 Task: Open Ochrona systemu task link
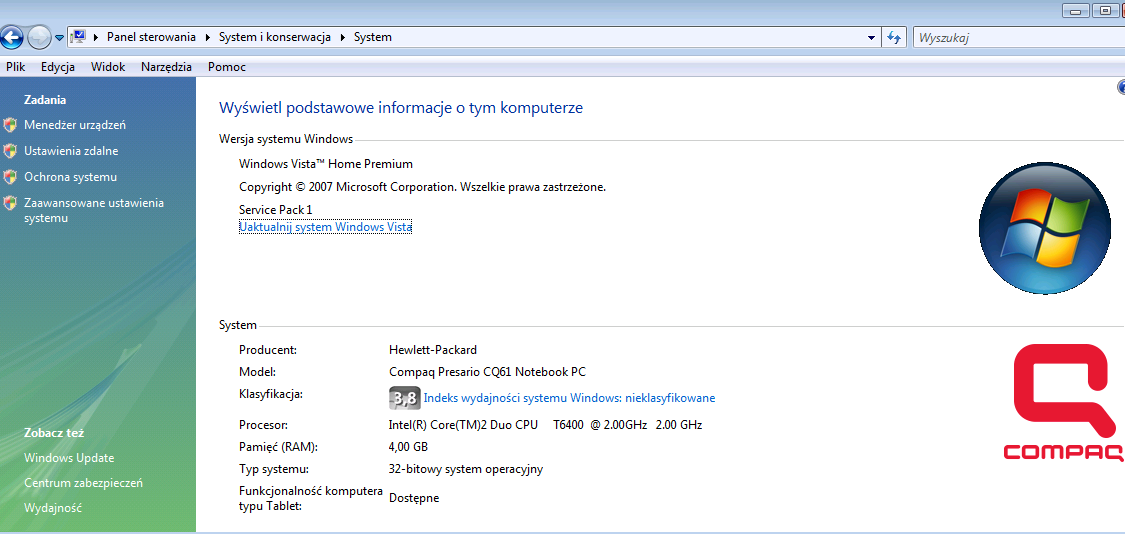[x=70, y=177]
